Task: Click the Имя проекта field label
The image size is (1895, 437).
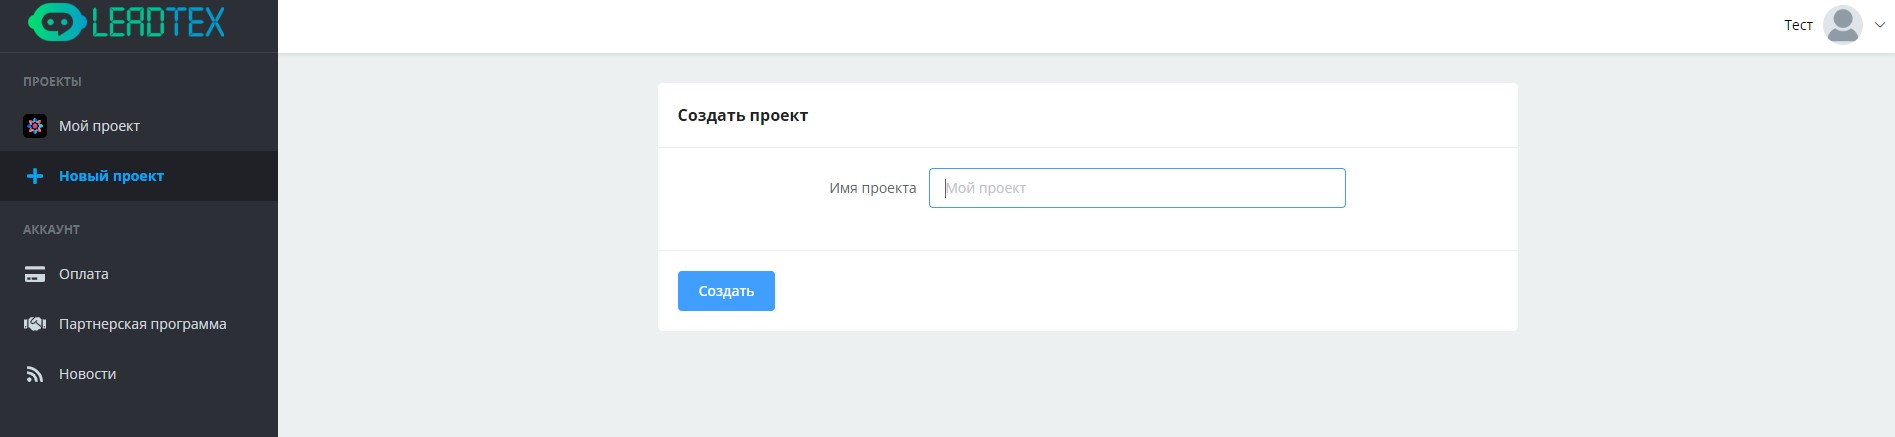Action: click(872, 188)
